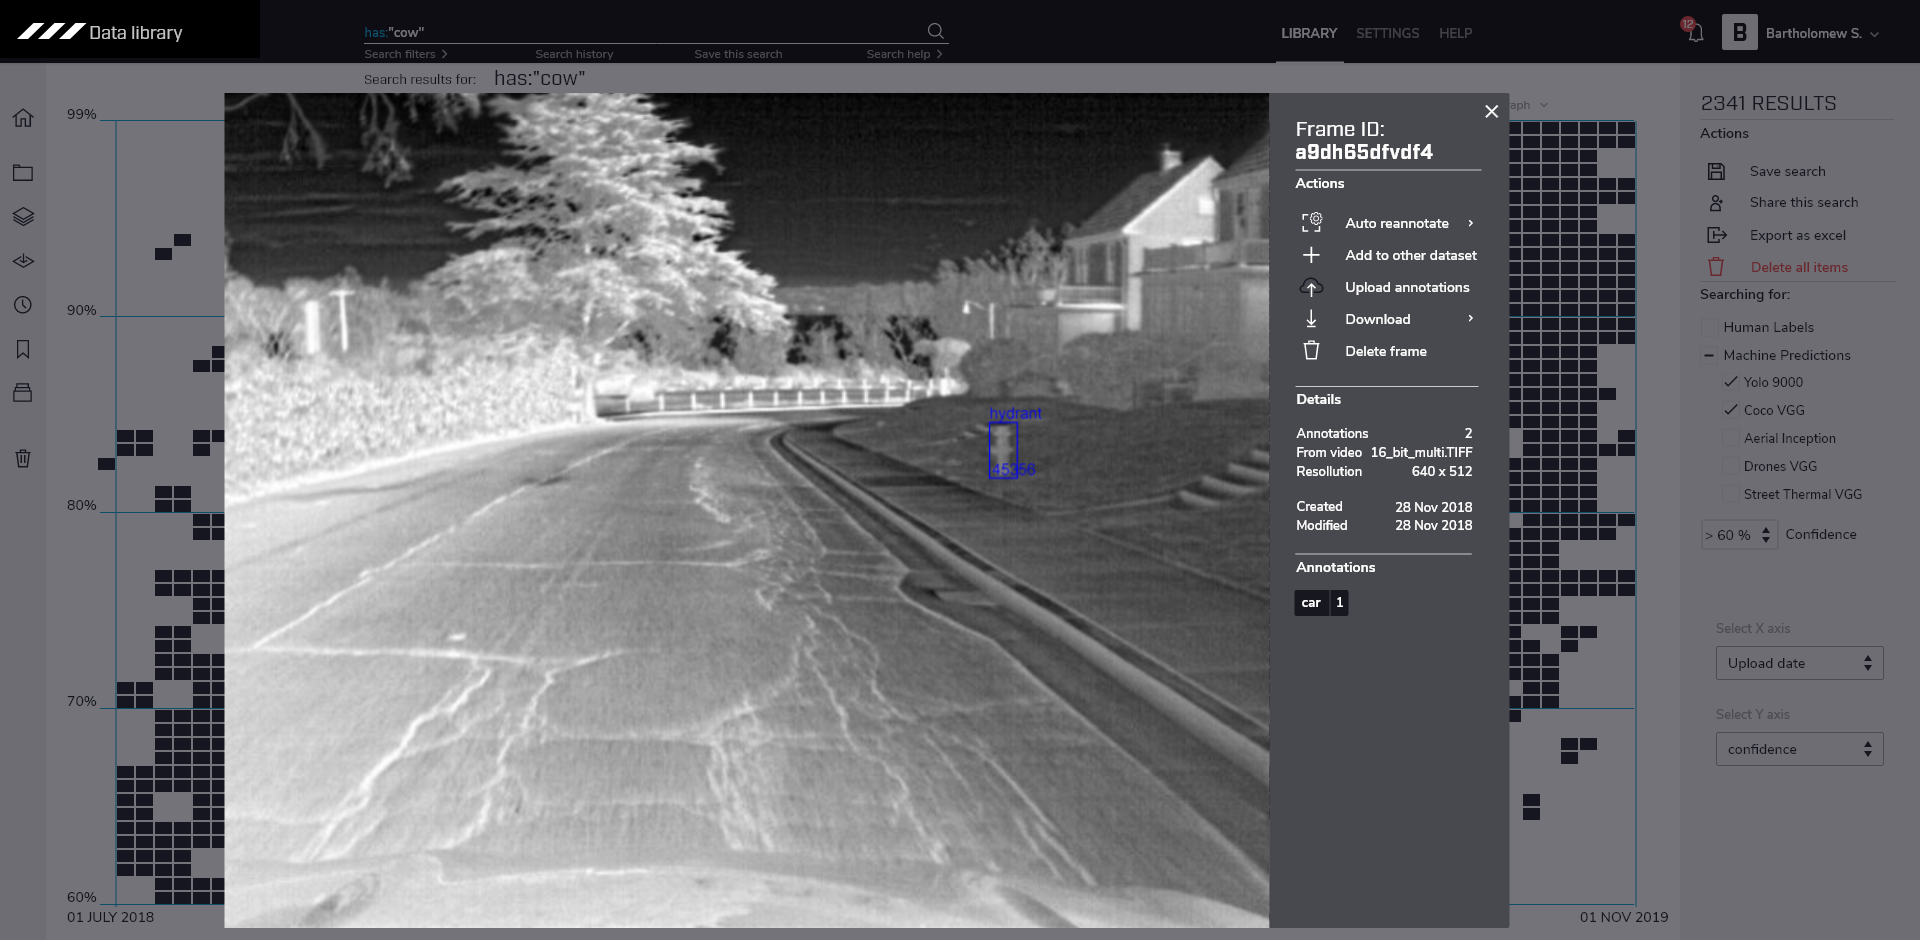Screen dimensions: 1920x940
Task: Expand the Auto reannotate submenu
Action: click(1470, 223)
